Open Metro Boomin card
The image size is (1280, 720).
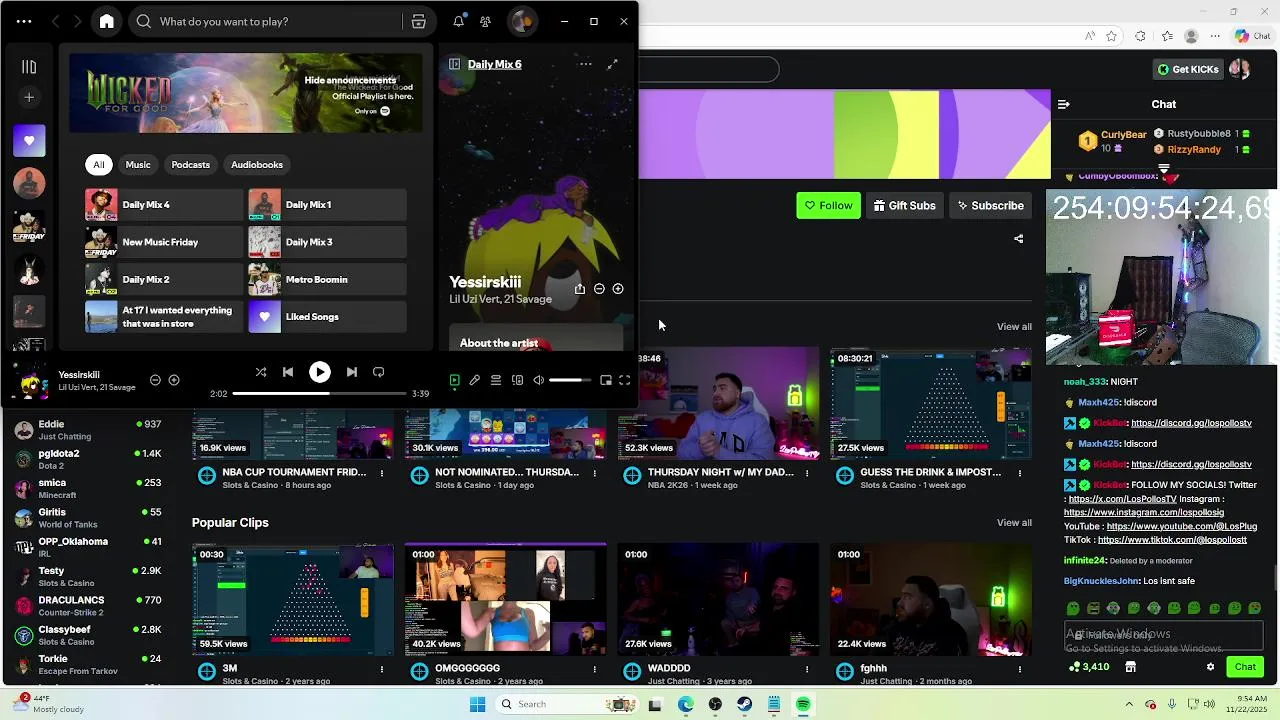pyautogui.click(x=327, y=279)
